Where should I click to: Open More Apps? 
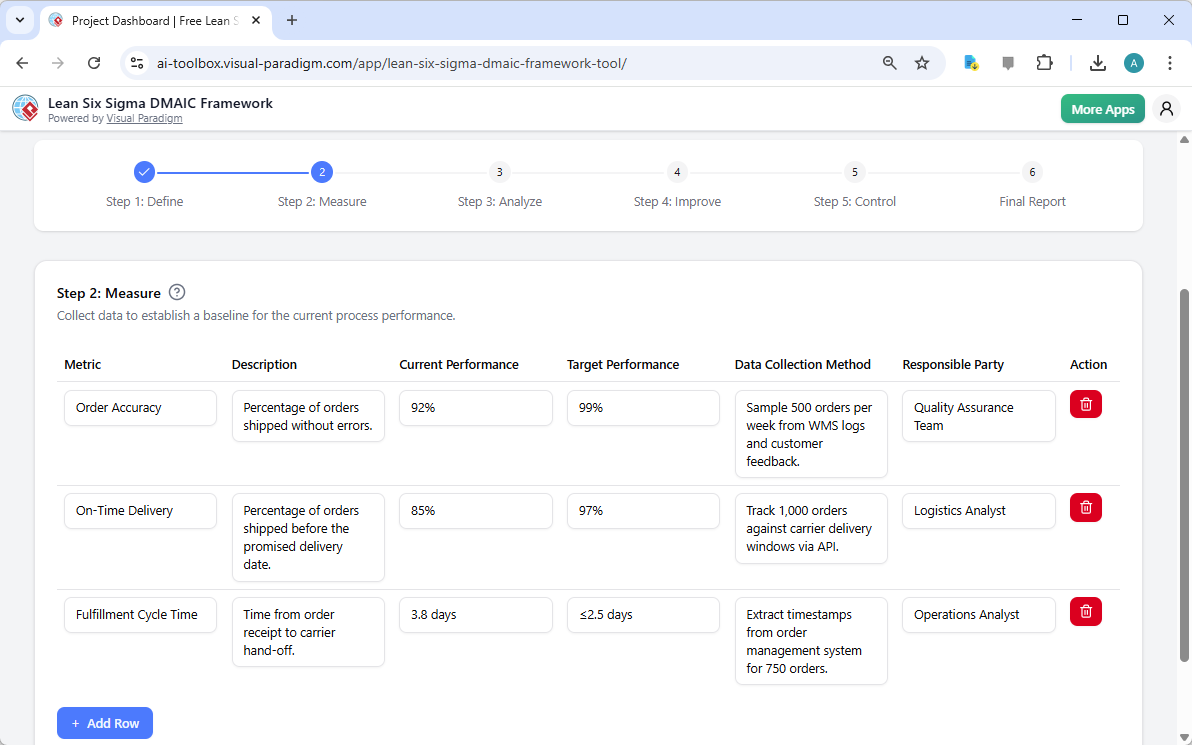click(x=1102, y=108)
